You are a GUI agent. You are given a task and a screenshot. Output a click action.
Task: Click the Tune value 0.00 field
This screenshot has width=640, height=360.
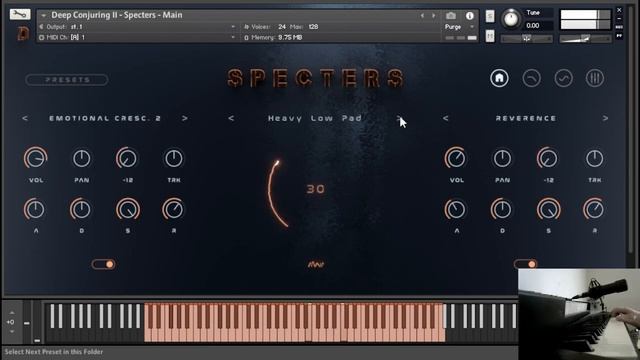[539, 26]
